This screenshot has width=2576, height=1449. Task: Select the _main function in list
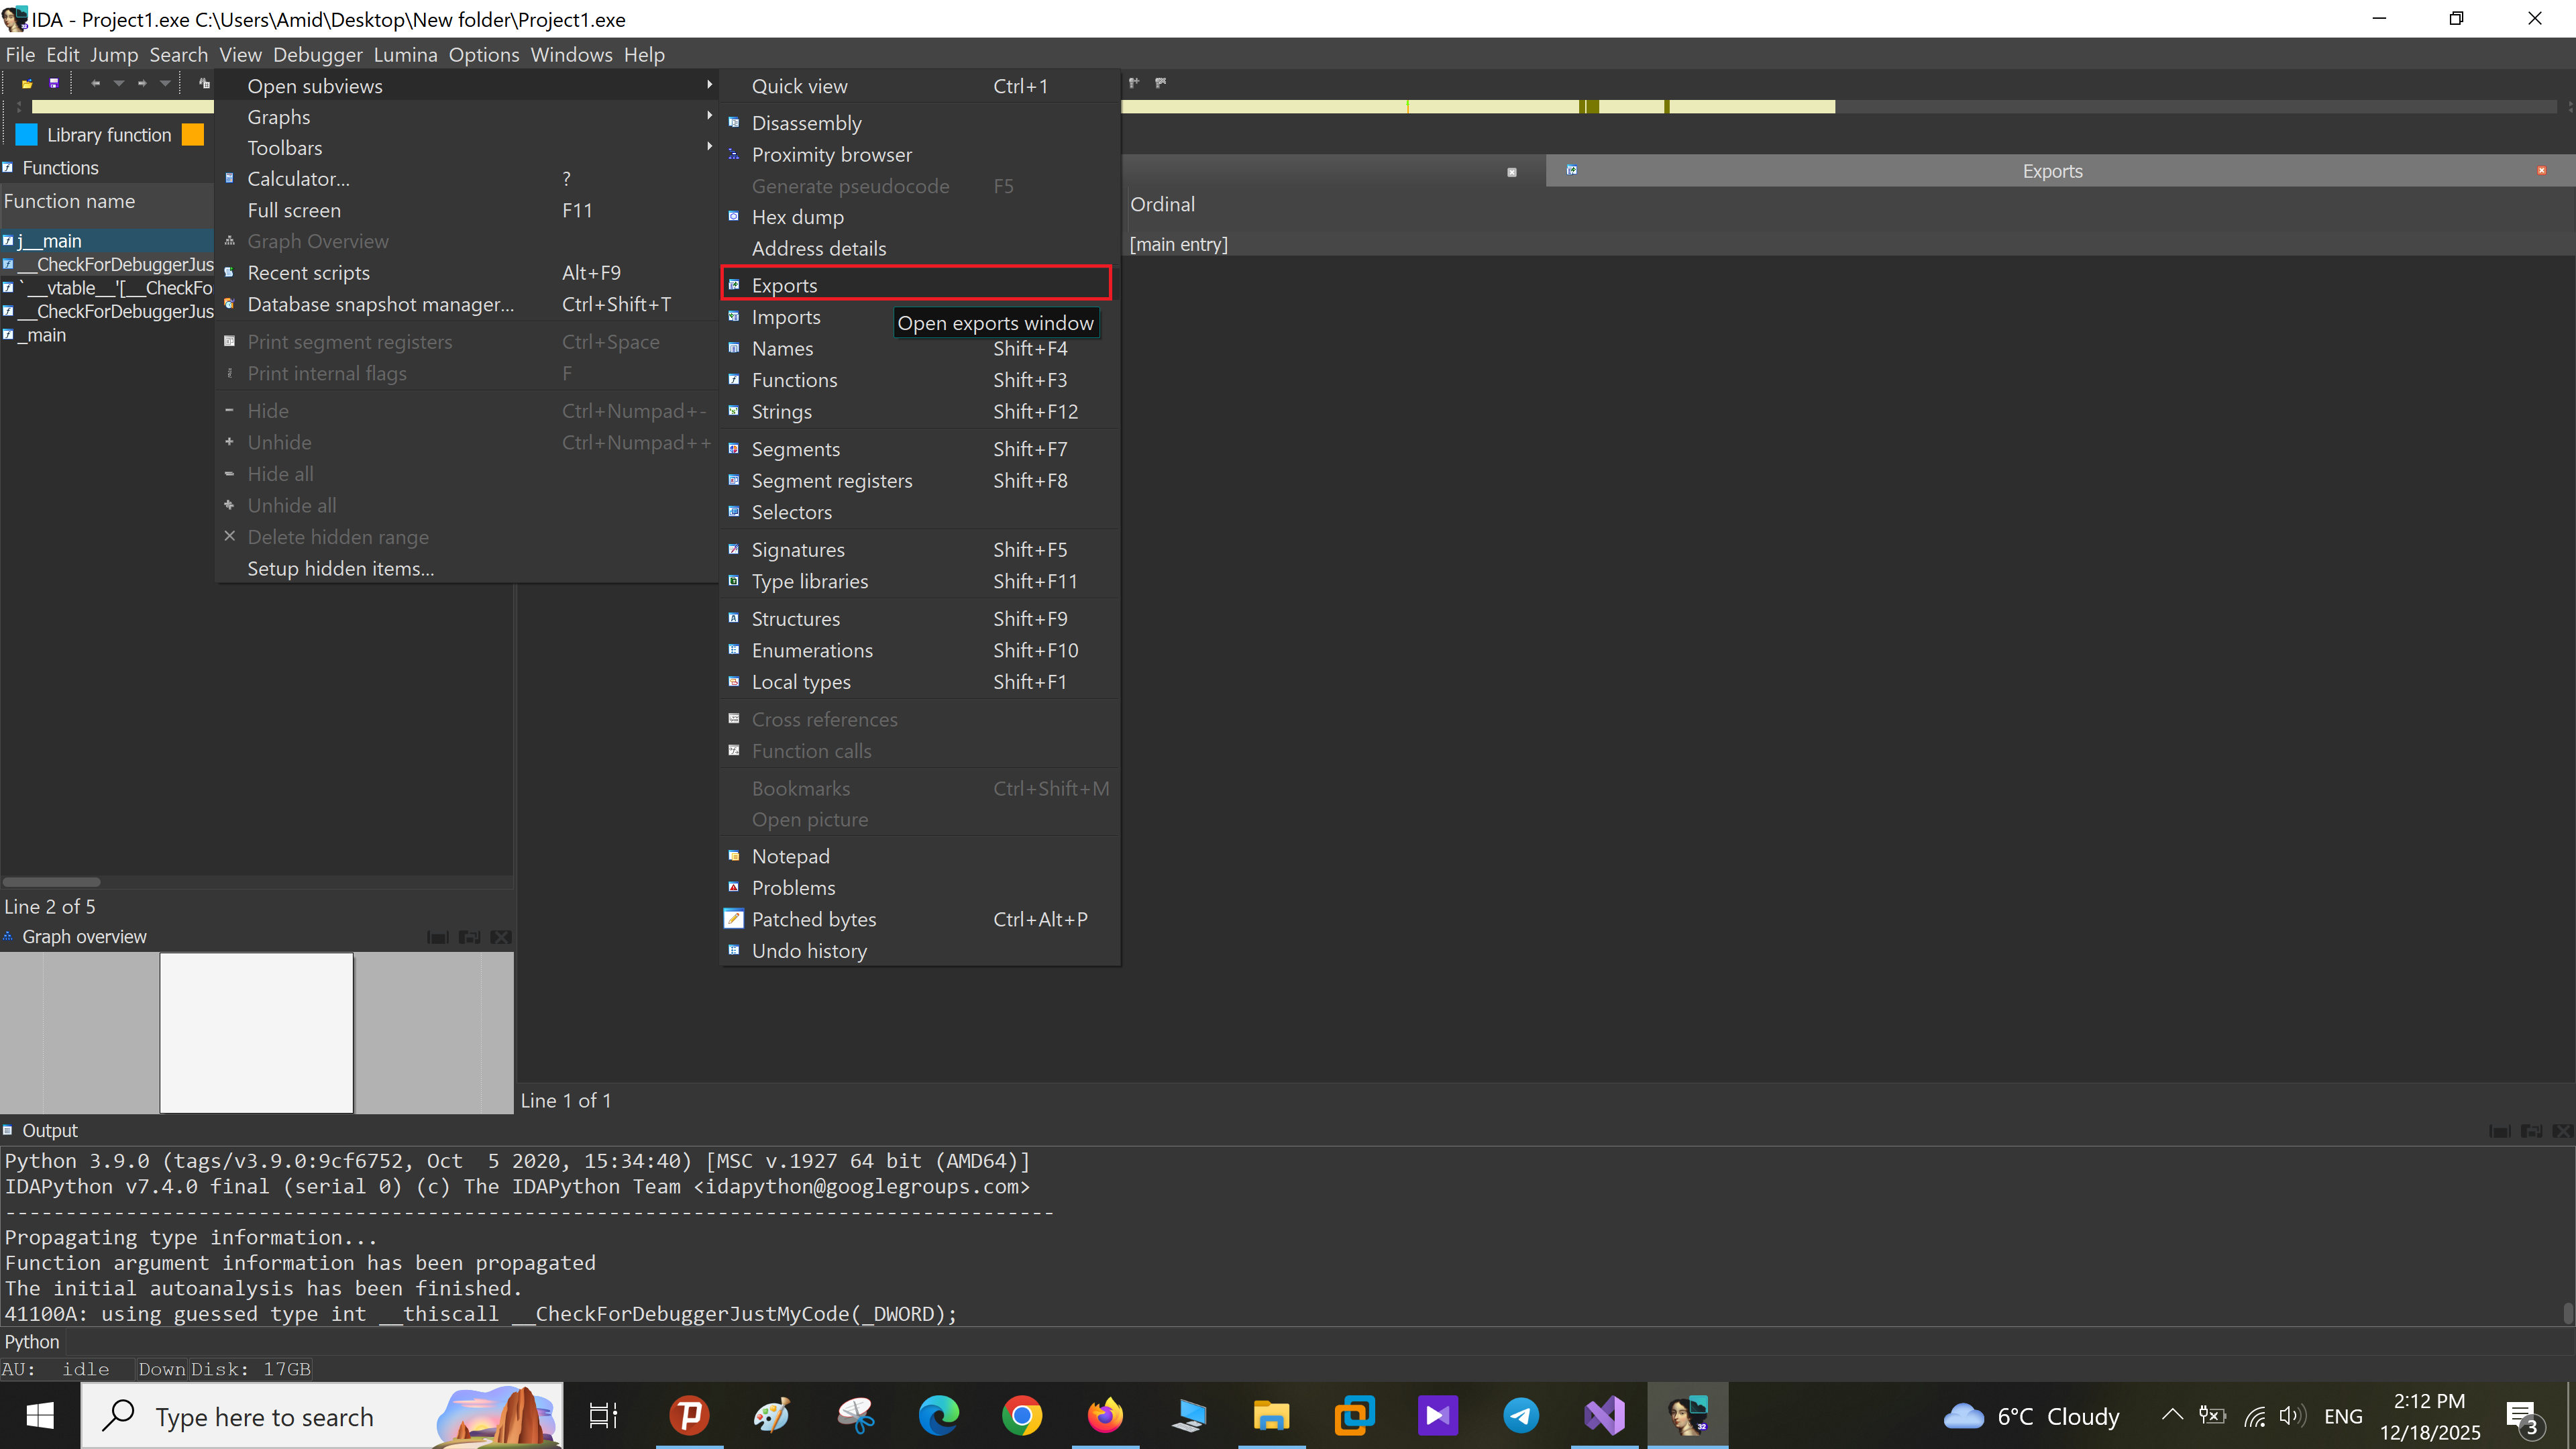[x=46, y=335]
